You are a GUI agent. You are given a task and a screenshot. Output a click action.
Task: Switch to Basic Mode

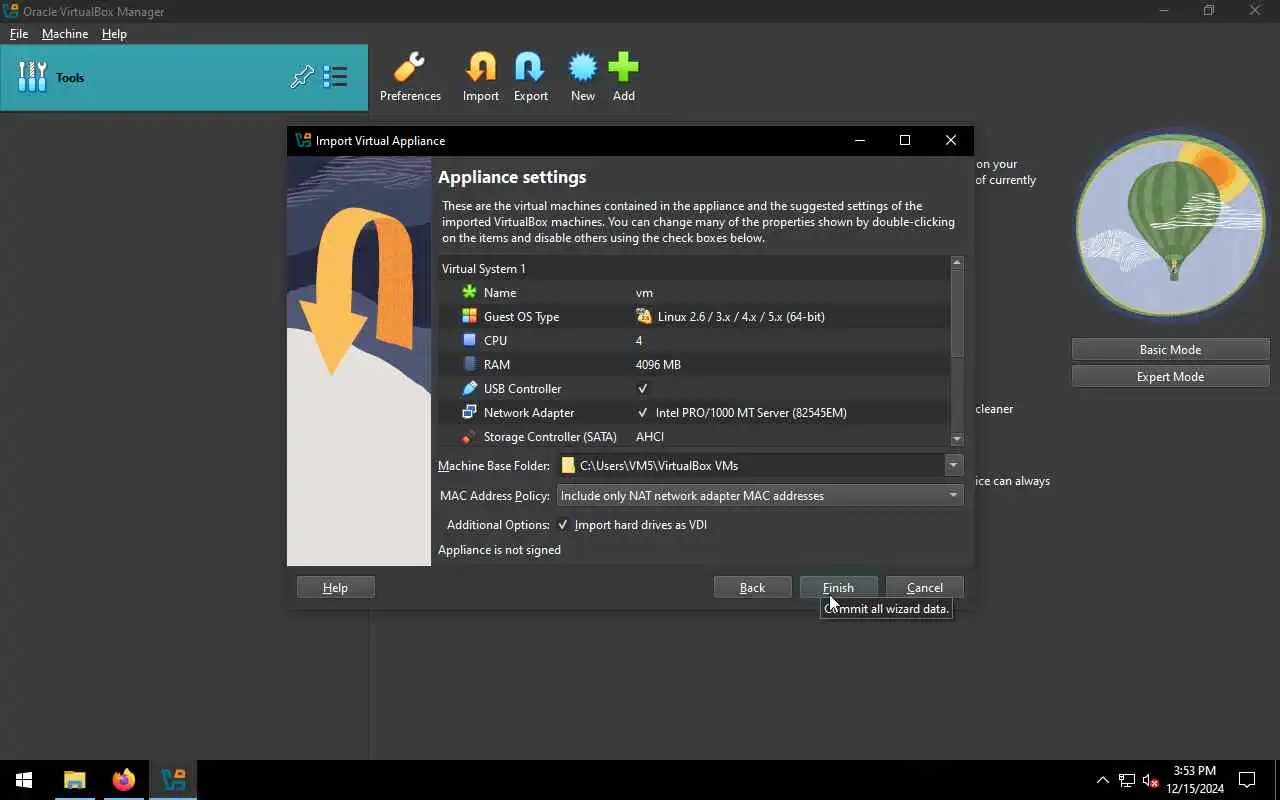tap(1170, 349)
